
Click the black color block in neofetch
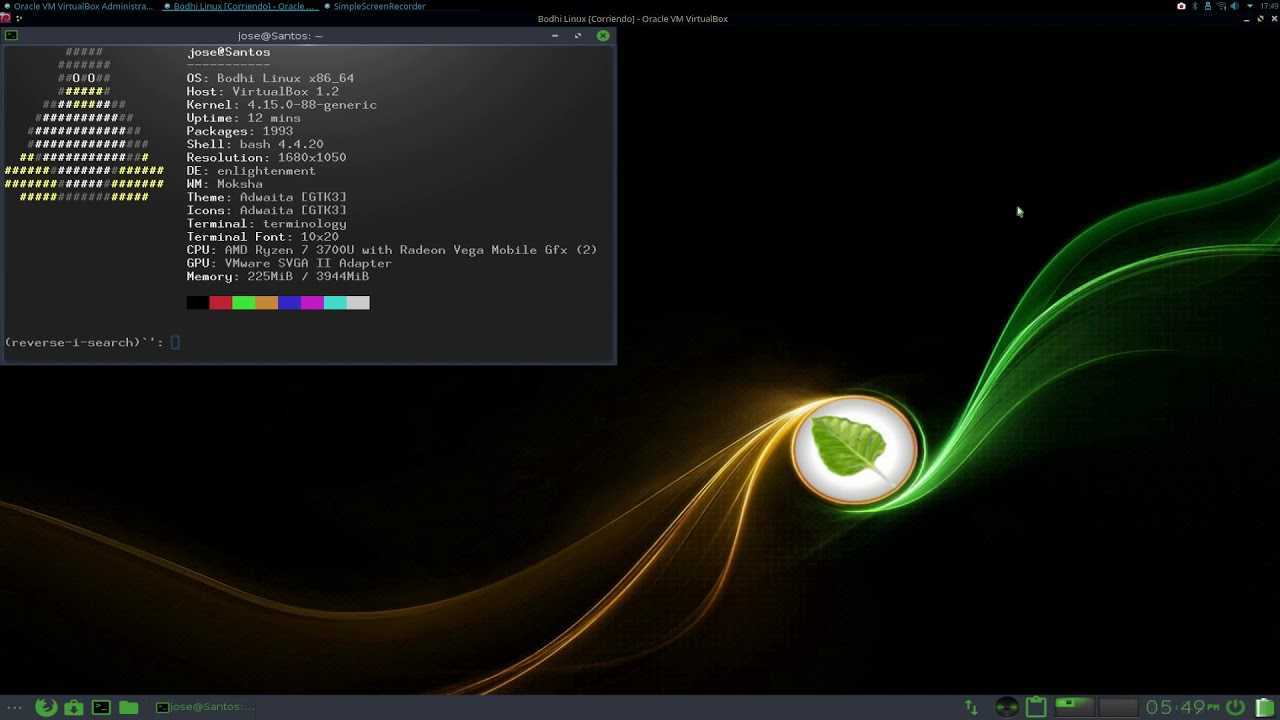pos(198,302)
